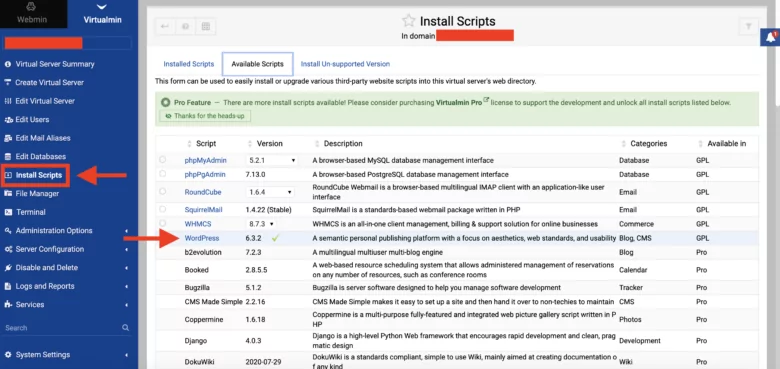The width and height of the screenshot is (780, 369).
Task: Open the Virtualmin Pro link
Action: [x=459, y=102]
